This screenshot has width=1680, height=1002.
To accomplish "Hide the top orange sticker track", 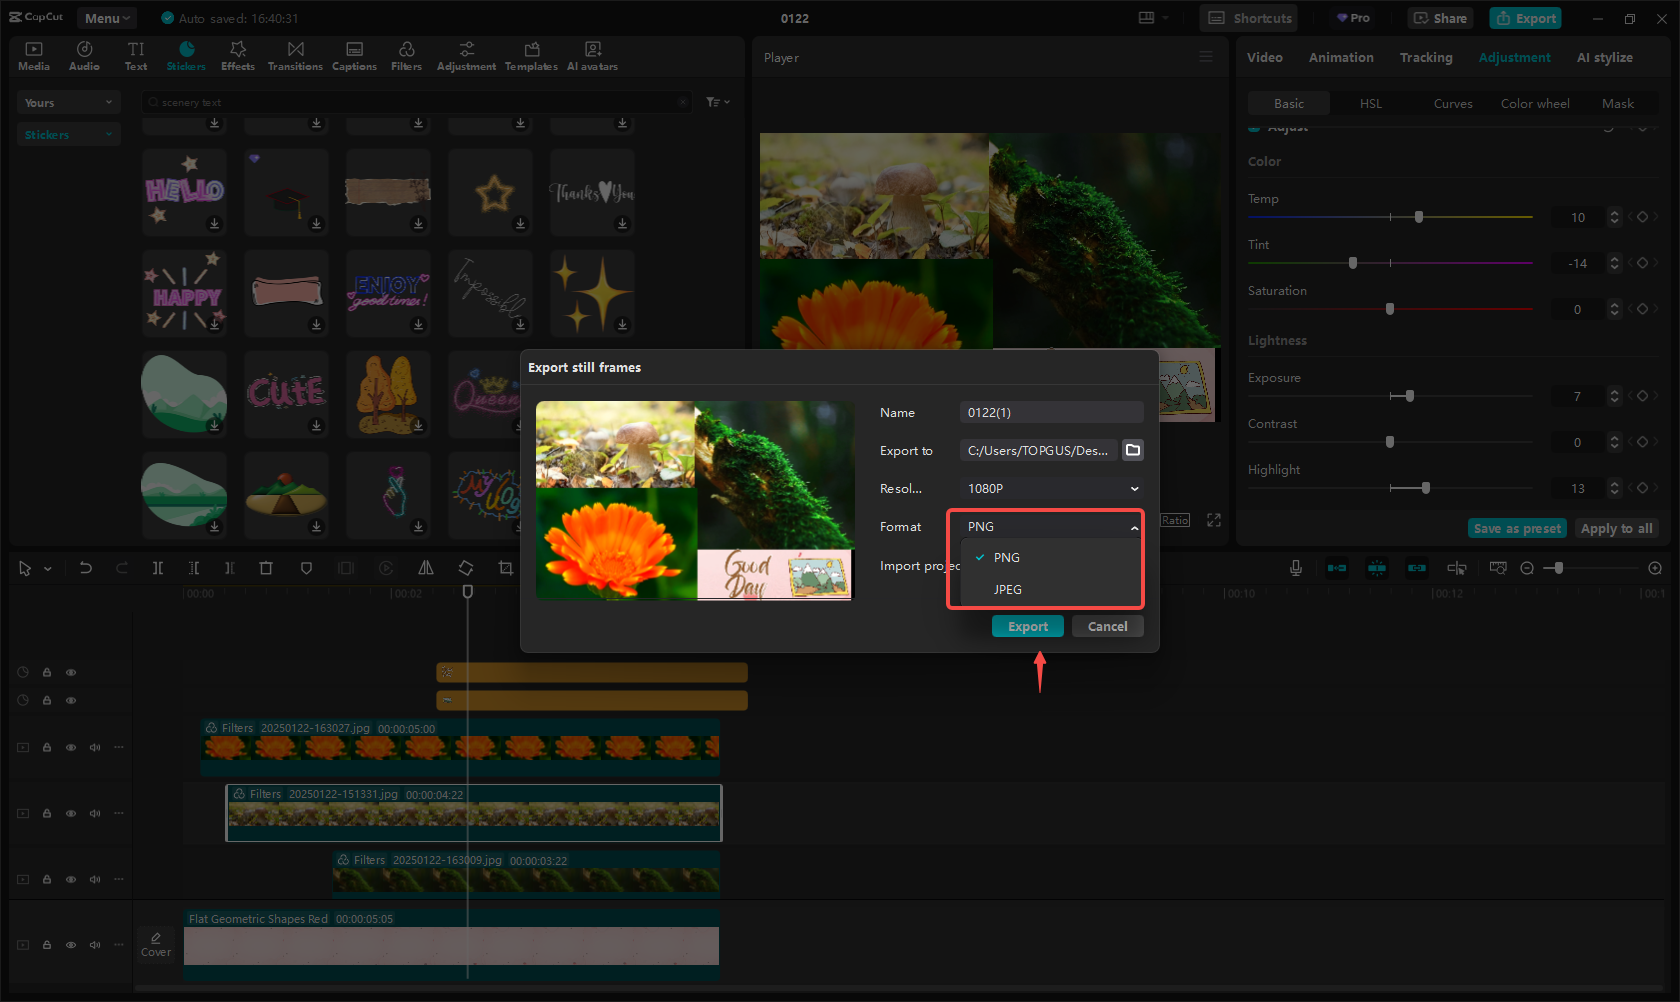I will (71, 673).
